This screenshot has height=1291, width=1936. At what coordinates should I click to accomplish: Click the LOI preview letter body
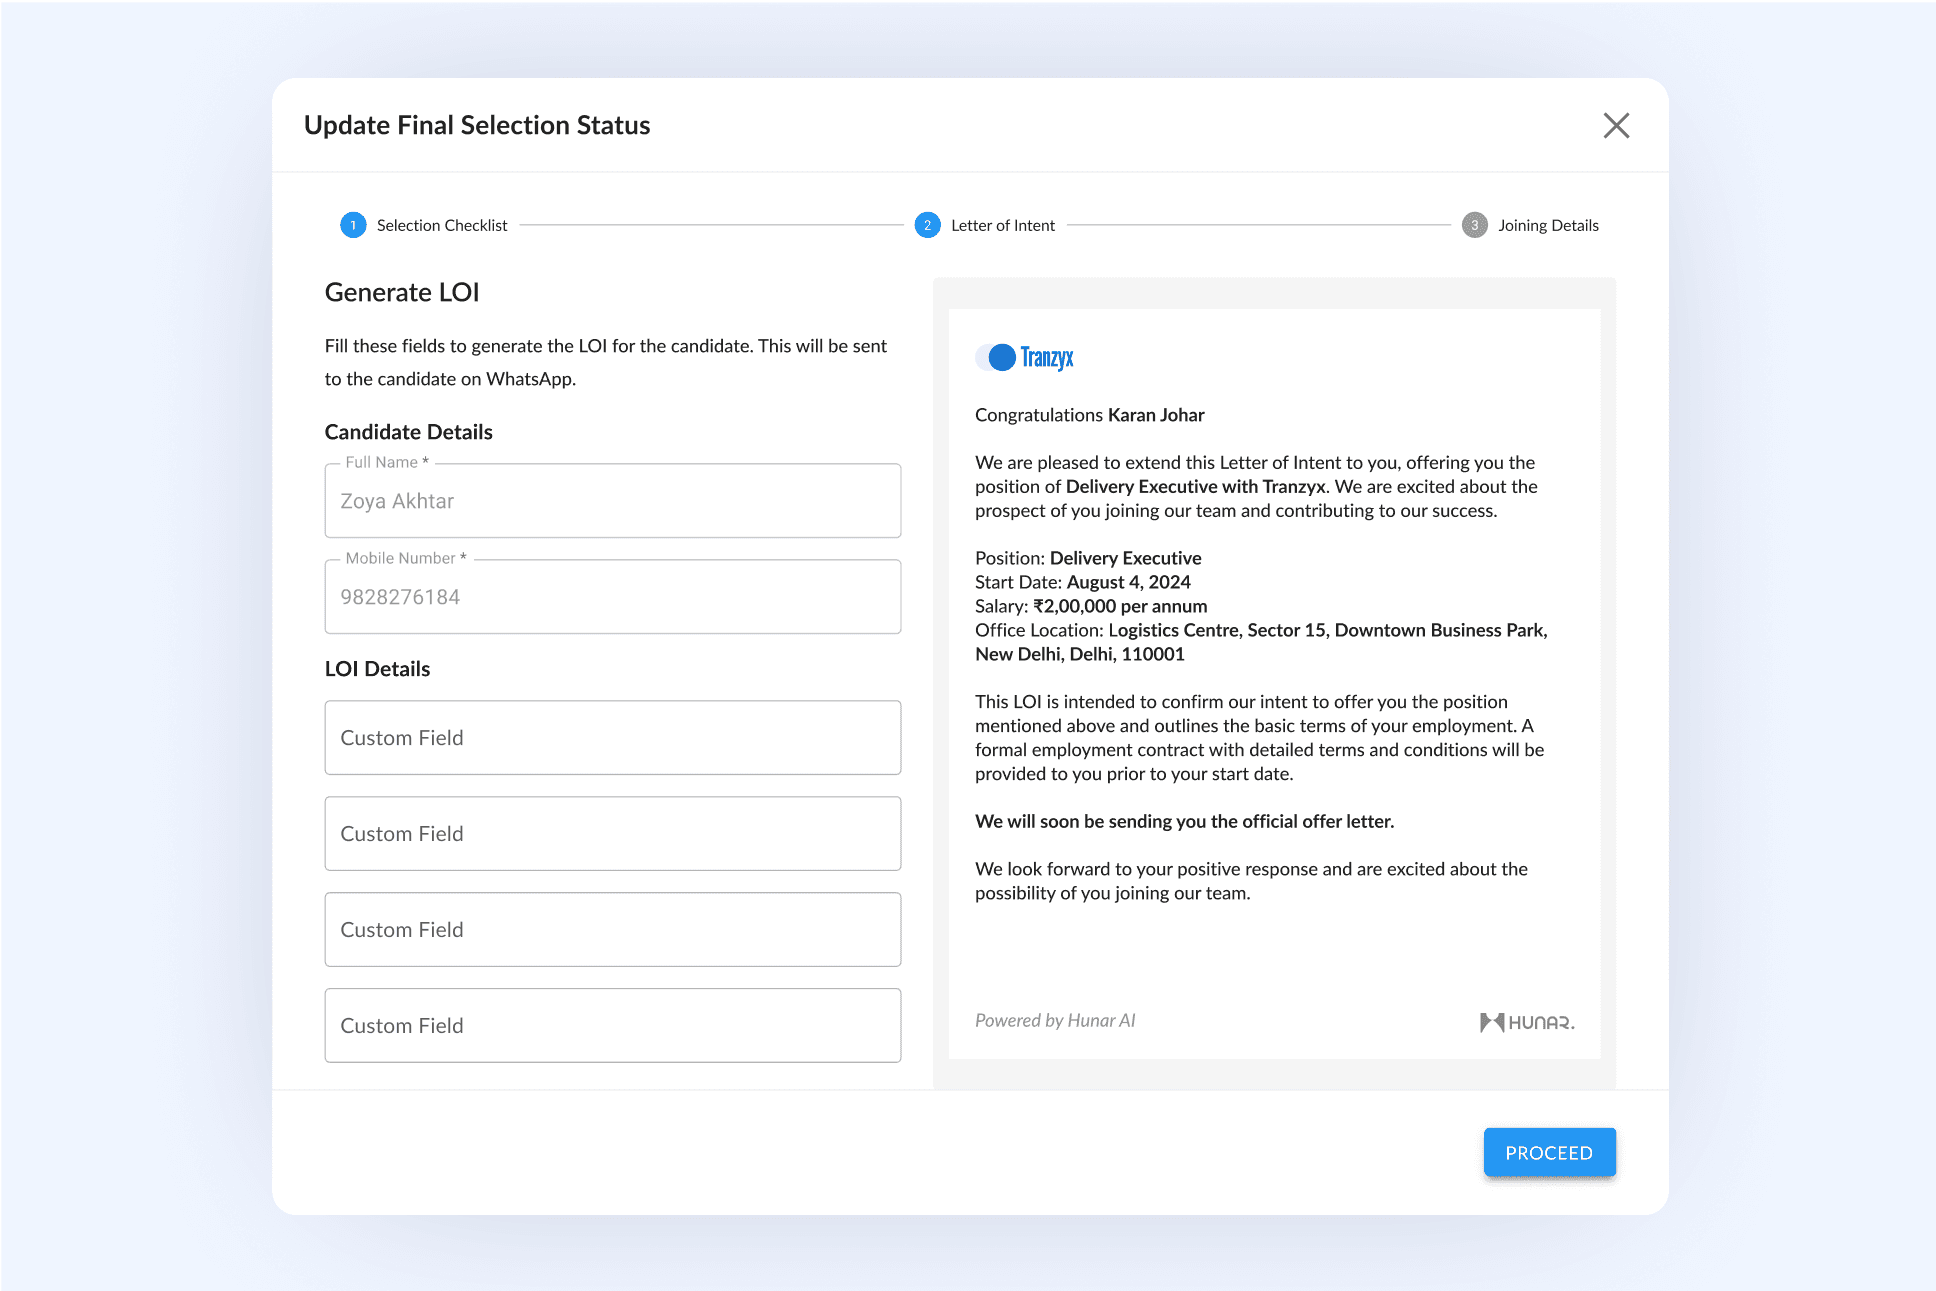(1260, 737)
